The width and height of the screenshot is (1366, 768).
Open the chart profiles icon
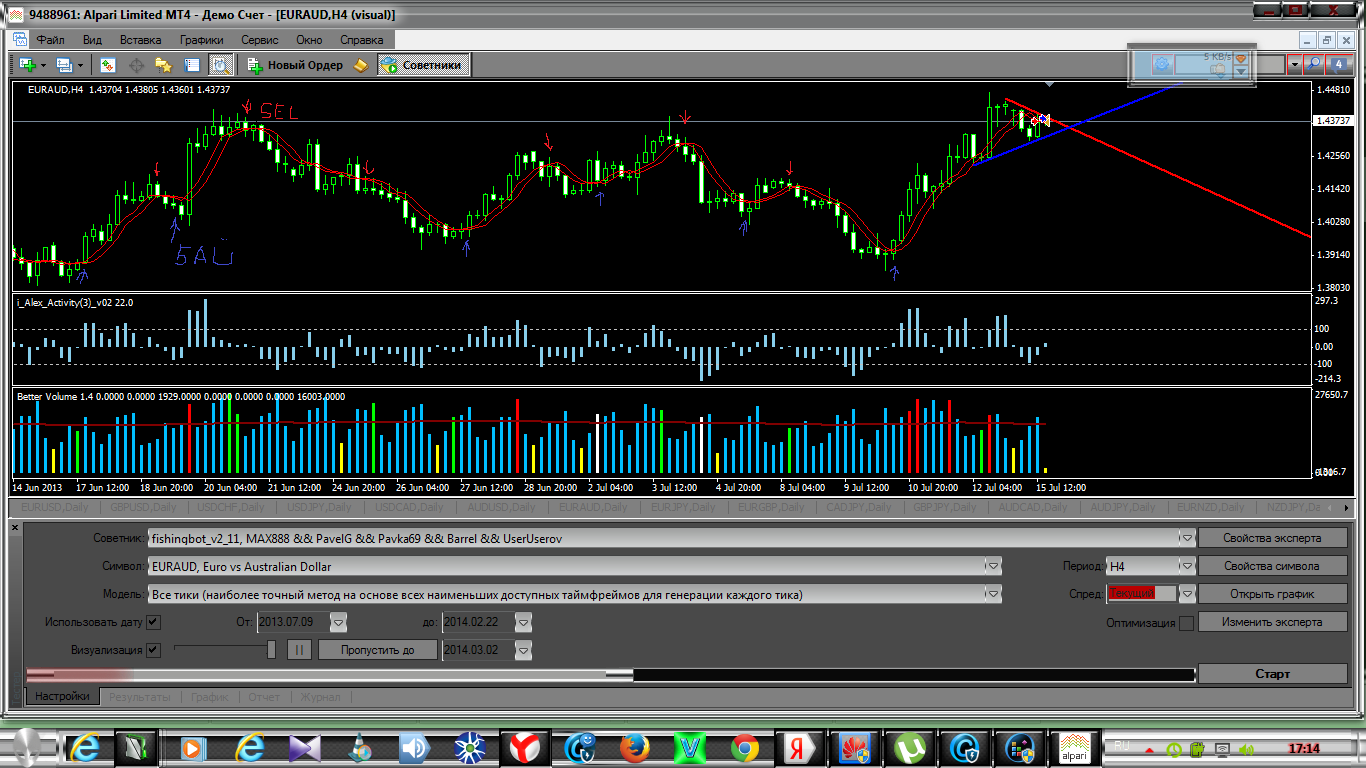[65, 65]
